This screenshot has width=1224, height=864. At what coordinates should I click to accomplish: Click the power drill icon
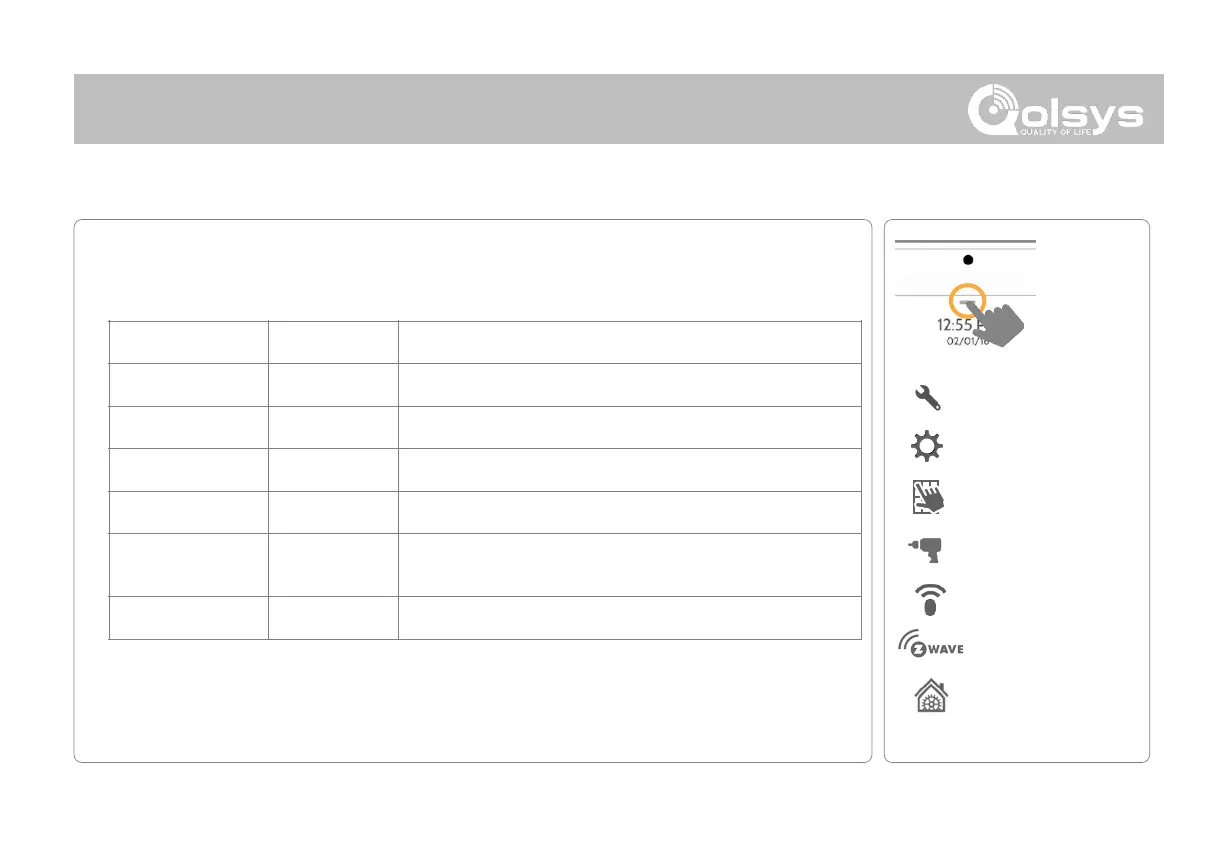tap(927, 548)
